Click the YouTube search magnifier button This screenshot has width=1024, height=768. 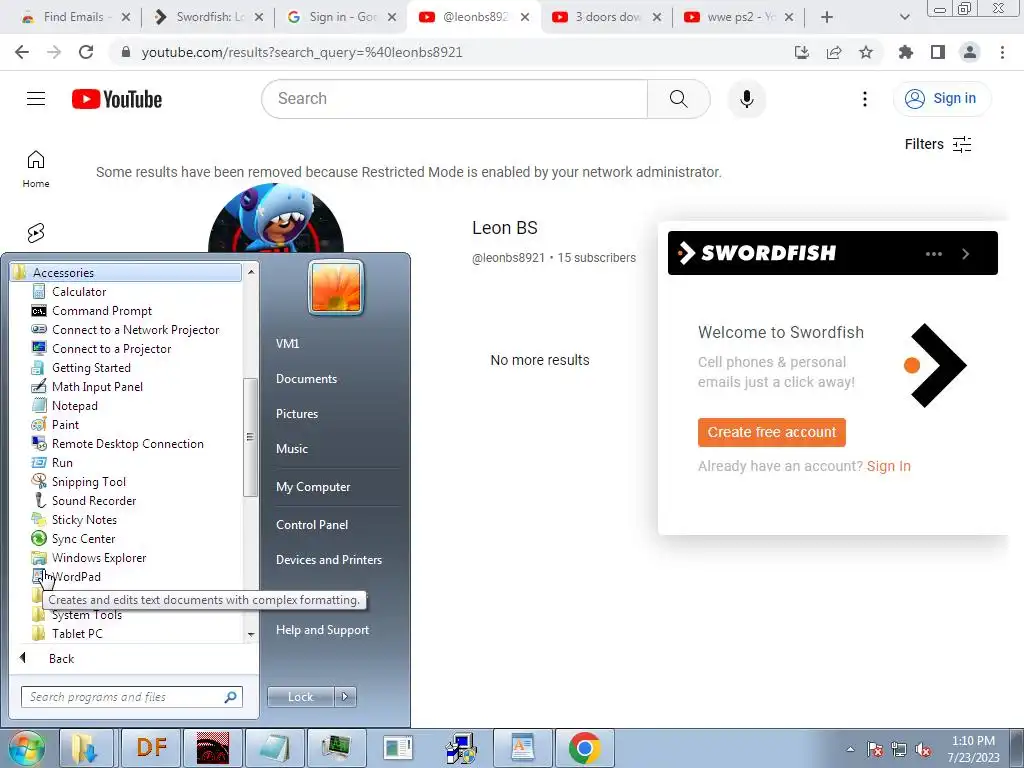point(679,99)
